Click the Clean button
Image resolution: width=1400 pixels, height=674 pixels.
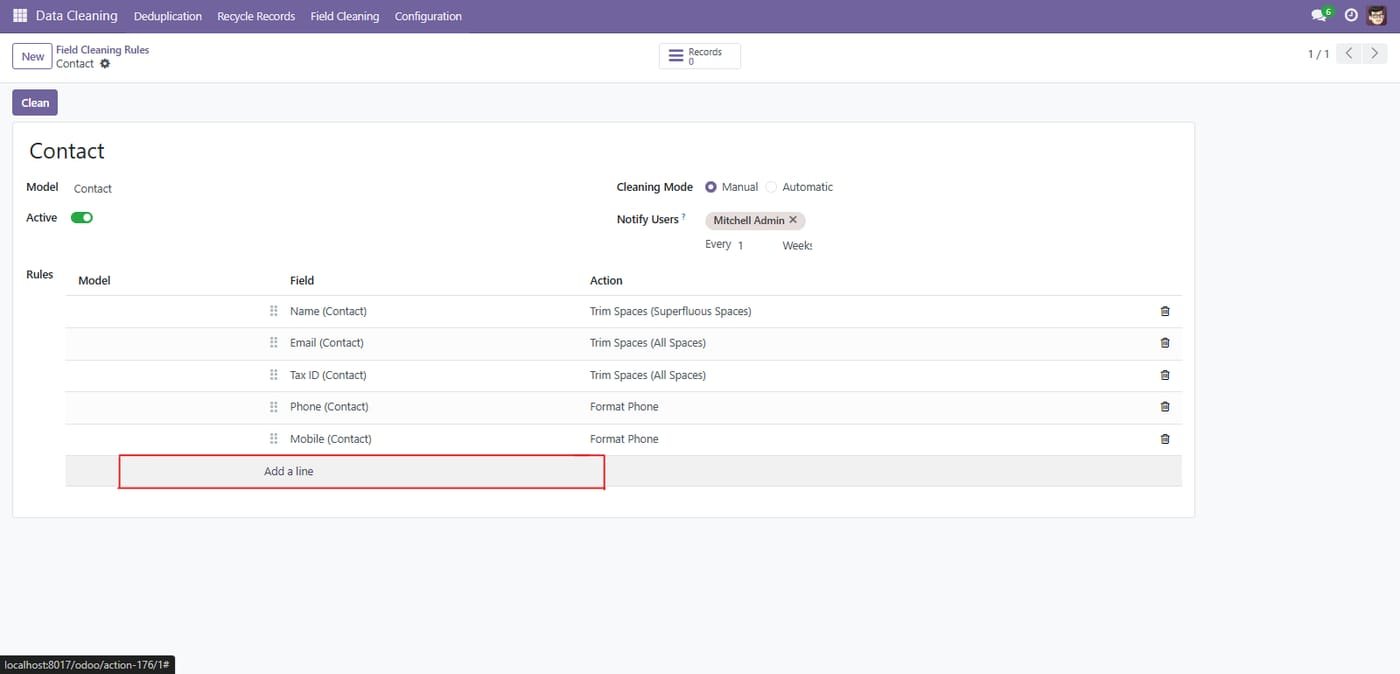click(x=35, y=103)
